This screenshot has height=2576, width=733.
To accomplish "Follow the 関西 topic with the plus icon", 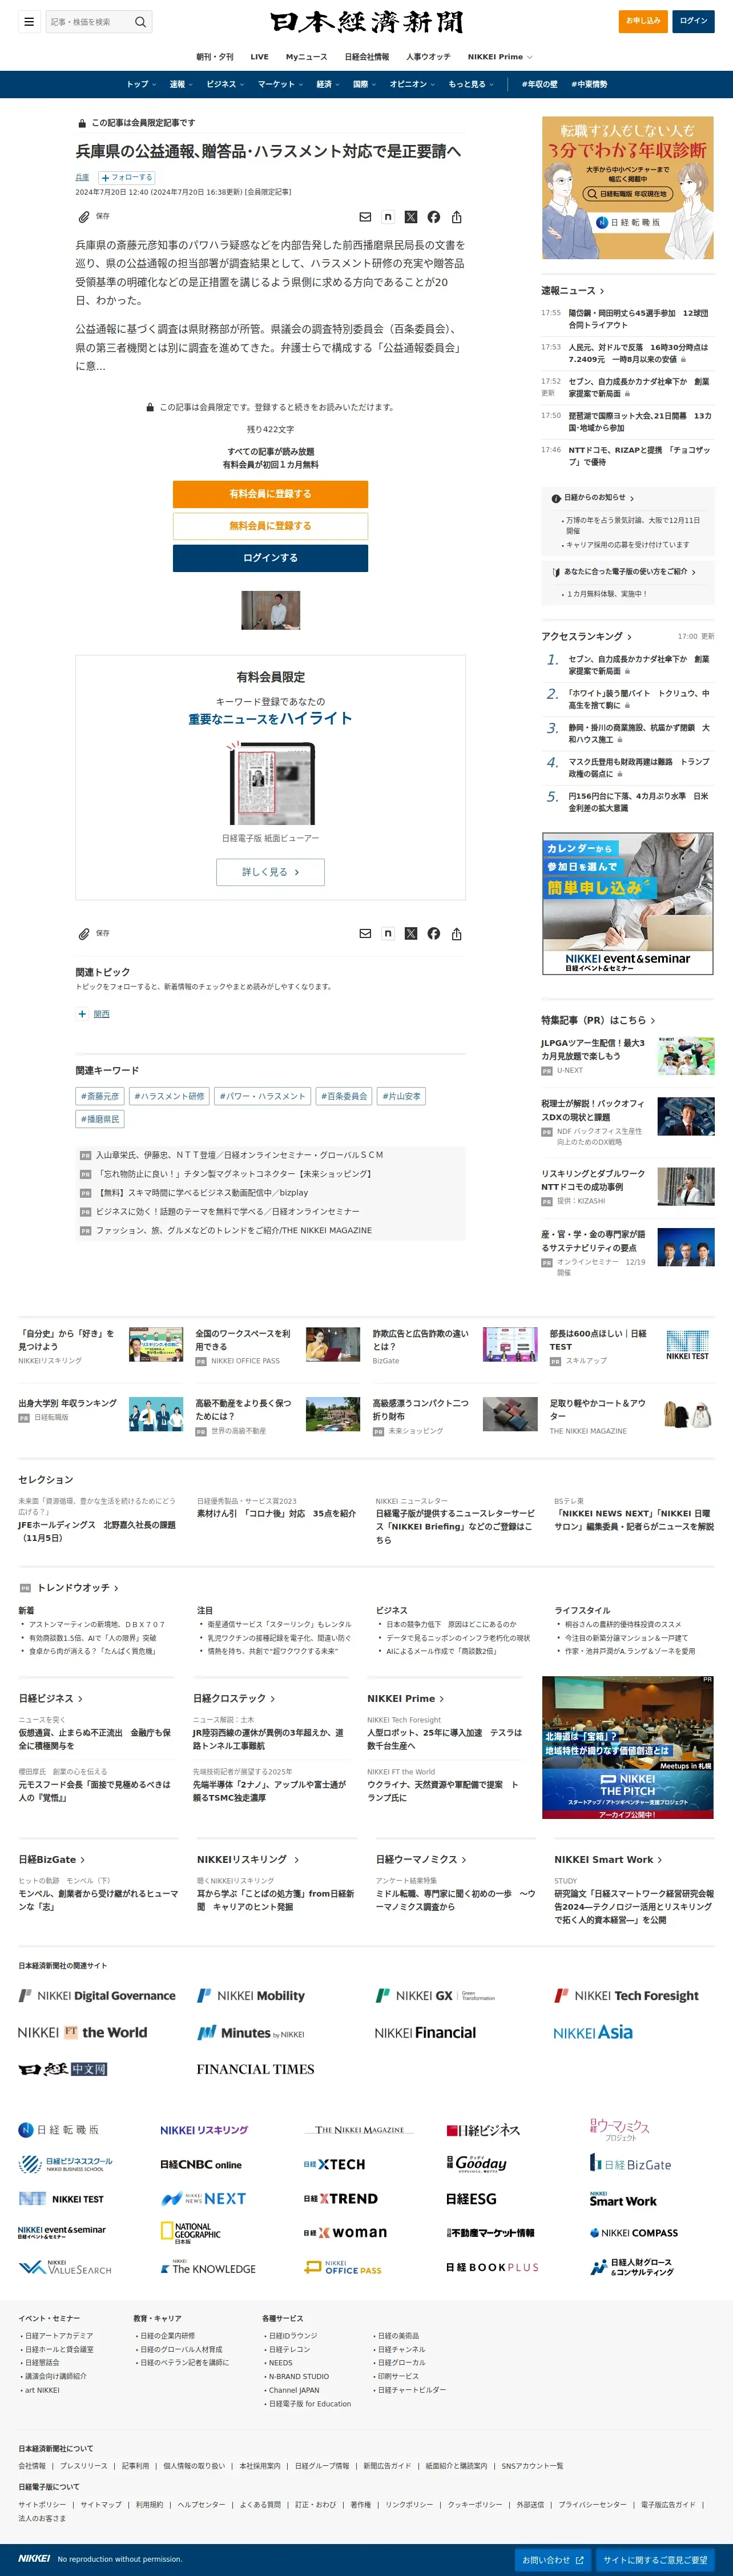I will click(82, 1014).
